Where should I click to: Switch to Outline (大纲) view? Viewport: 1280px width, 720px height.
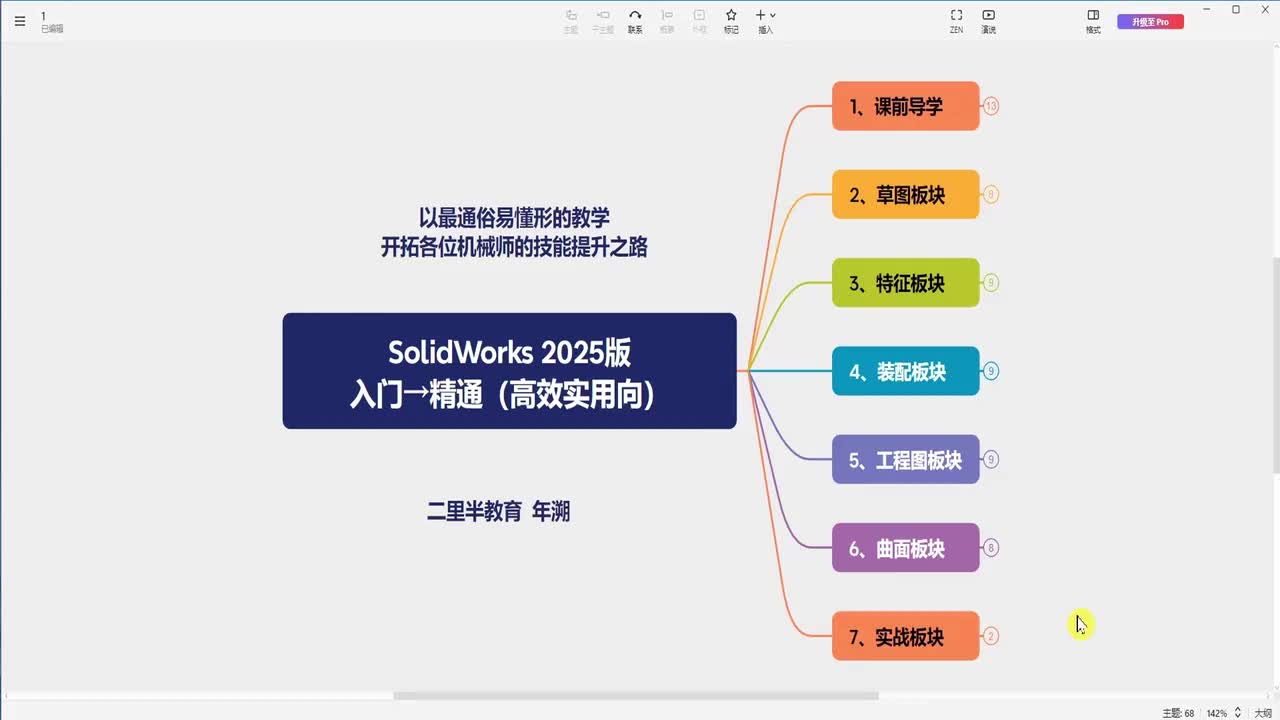[1263, 713]
